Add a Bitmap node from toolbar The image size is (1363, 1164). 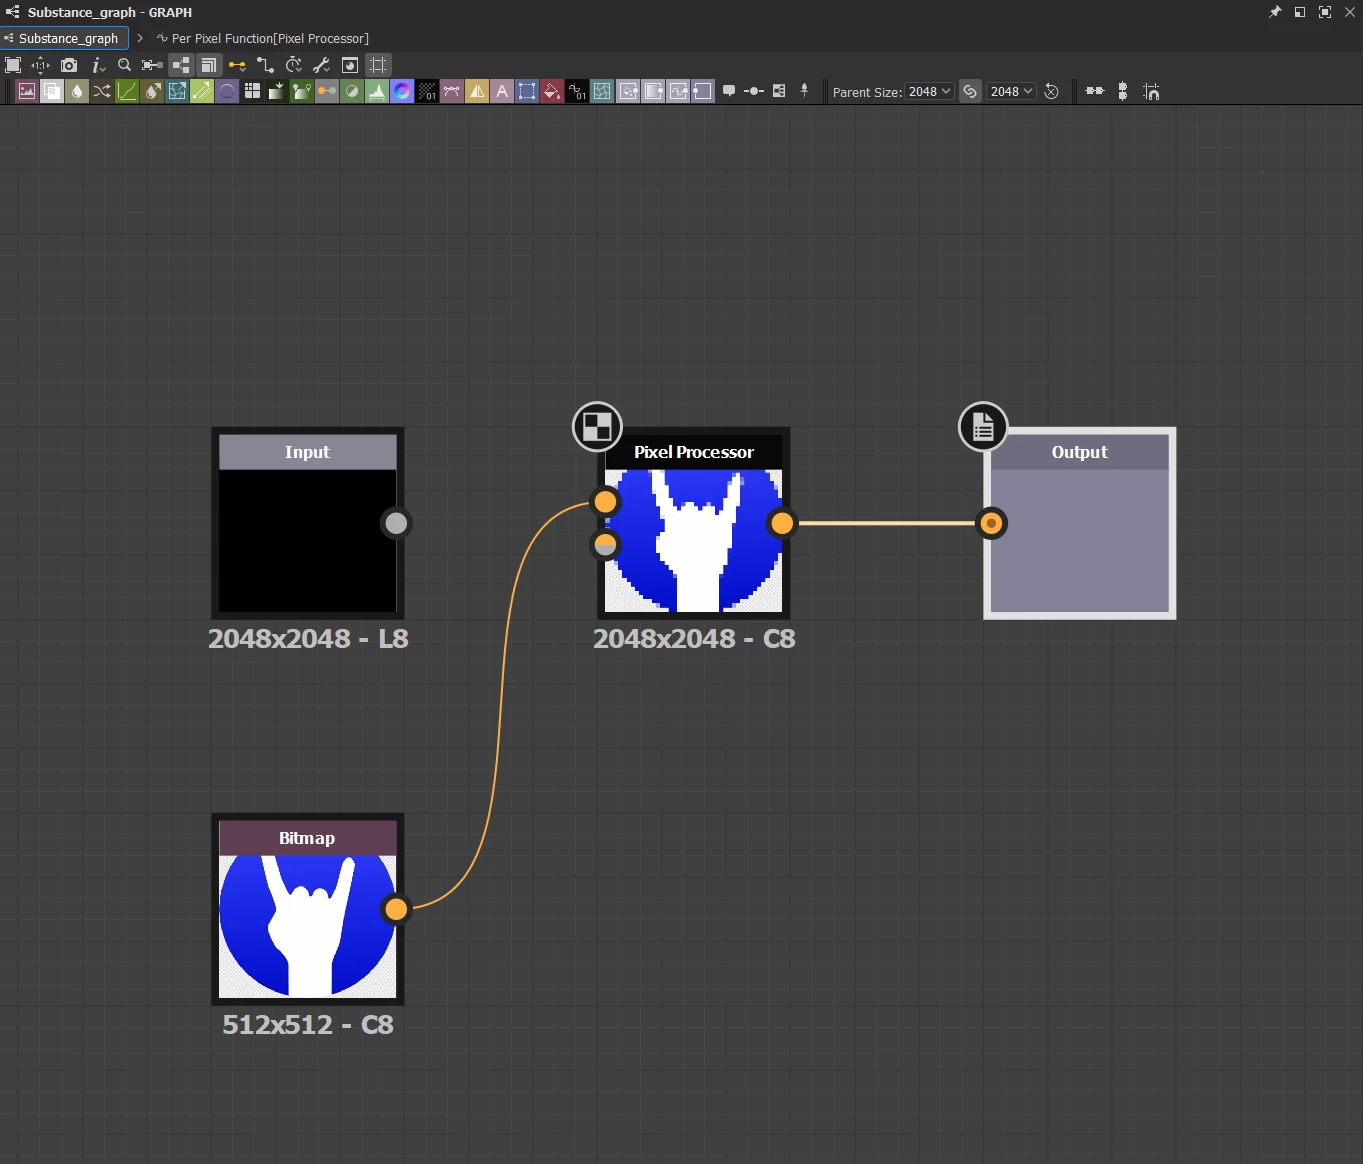[x=27, y=91]
